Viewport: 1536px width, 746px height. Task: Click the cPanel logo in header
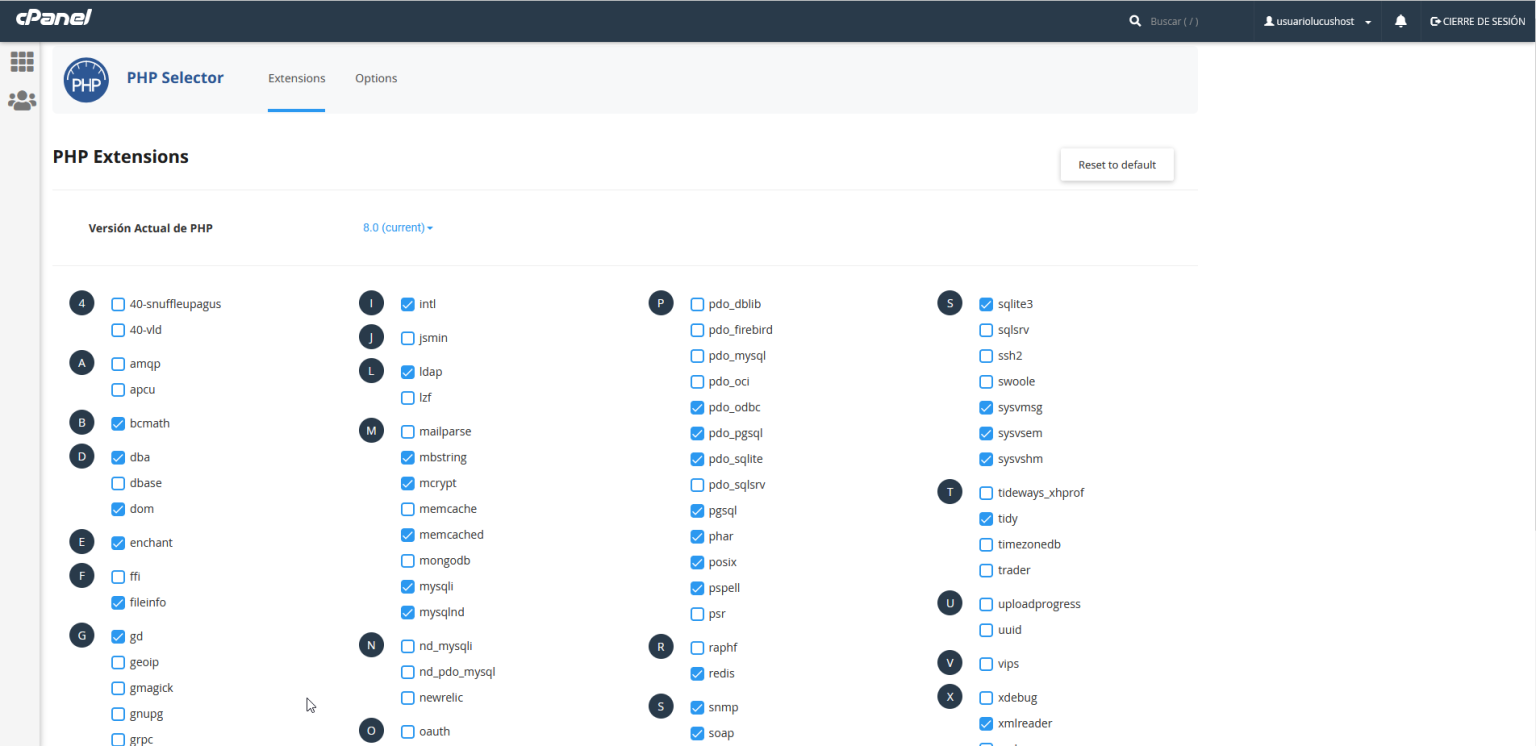tap(54, 18)
